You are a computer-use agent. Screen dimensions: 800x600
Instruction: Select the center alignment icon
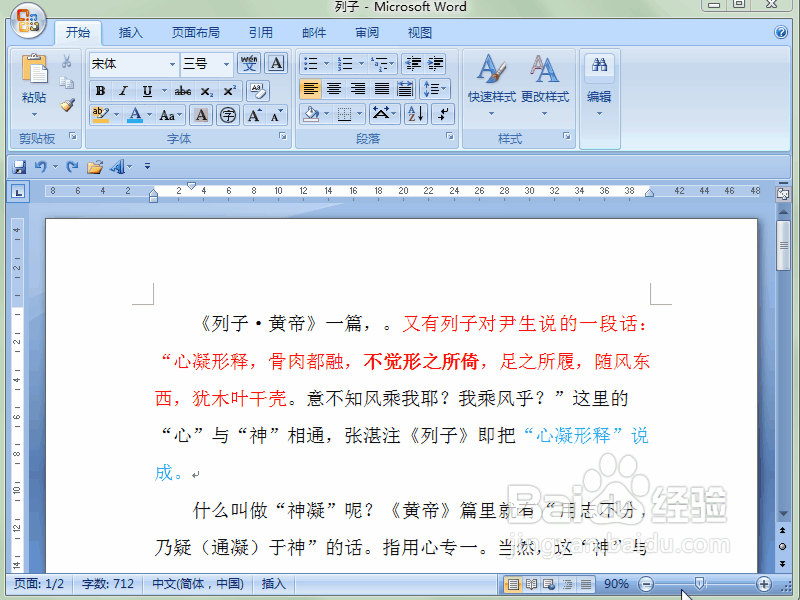pos(333,88)
